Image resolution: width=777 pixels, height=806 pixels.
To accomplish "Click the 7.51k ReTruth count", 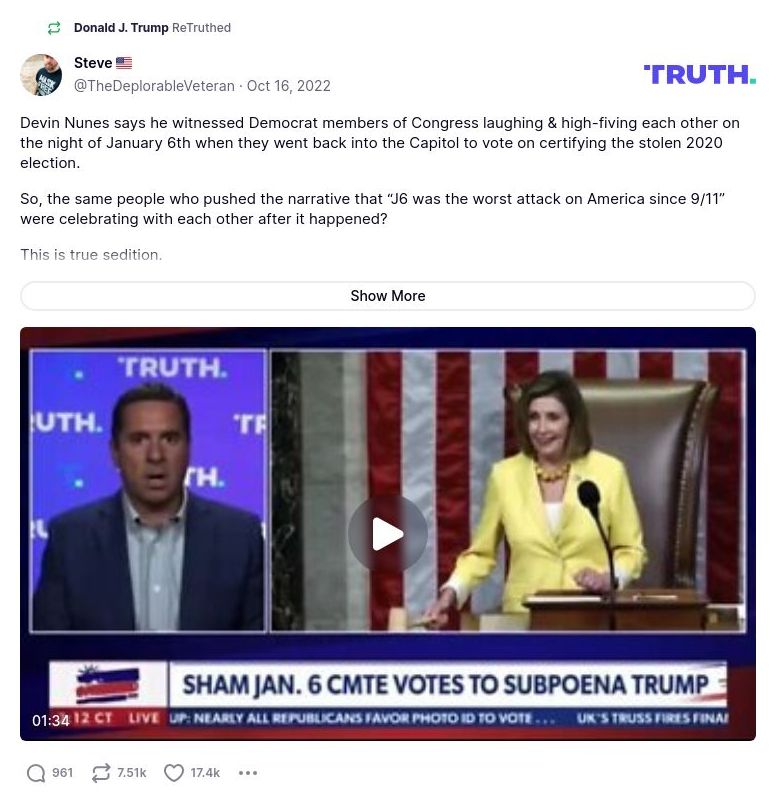I will (132, 773).
